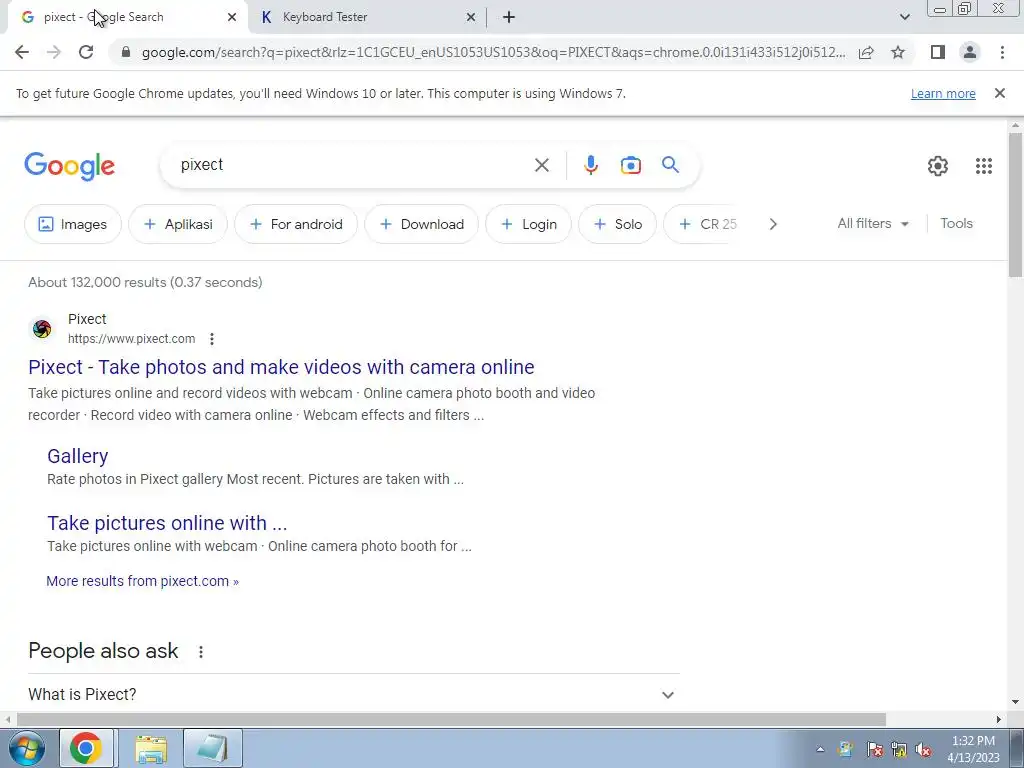
Task: Open the Windows Start button
Action: (26, 748)
